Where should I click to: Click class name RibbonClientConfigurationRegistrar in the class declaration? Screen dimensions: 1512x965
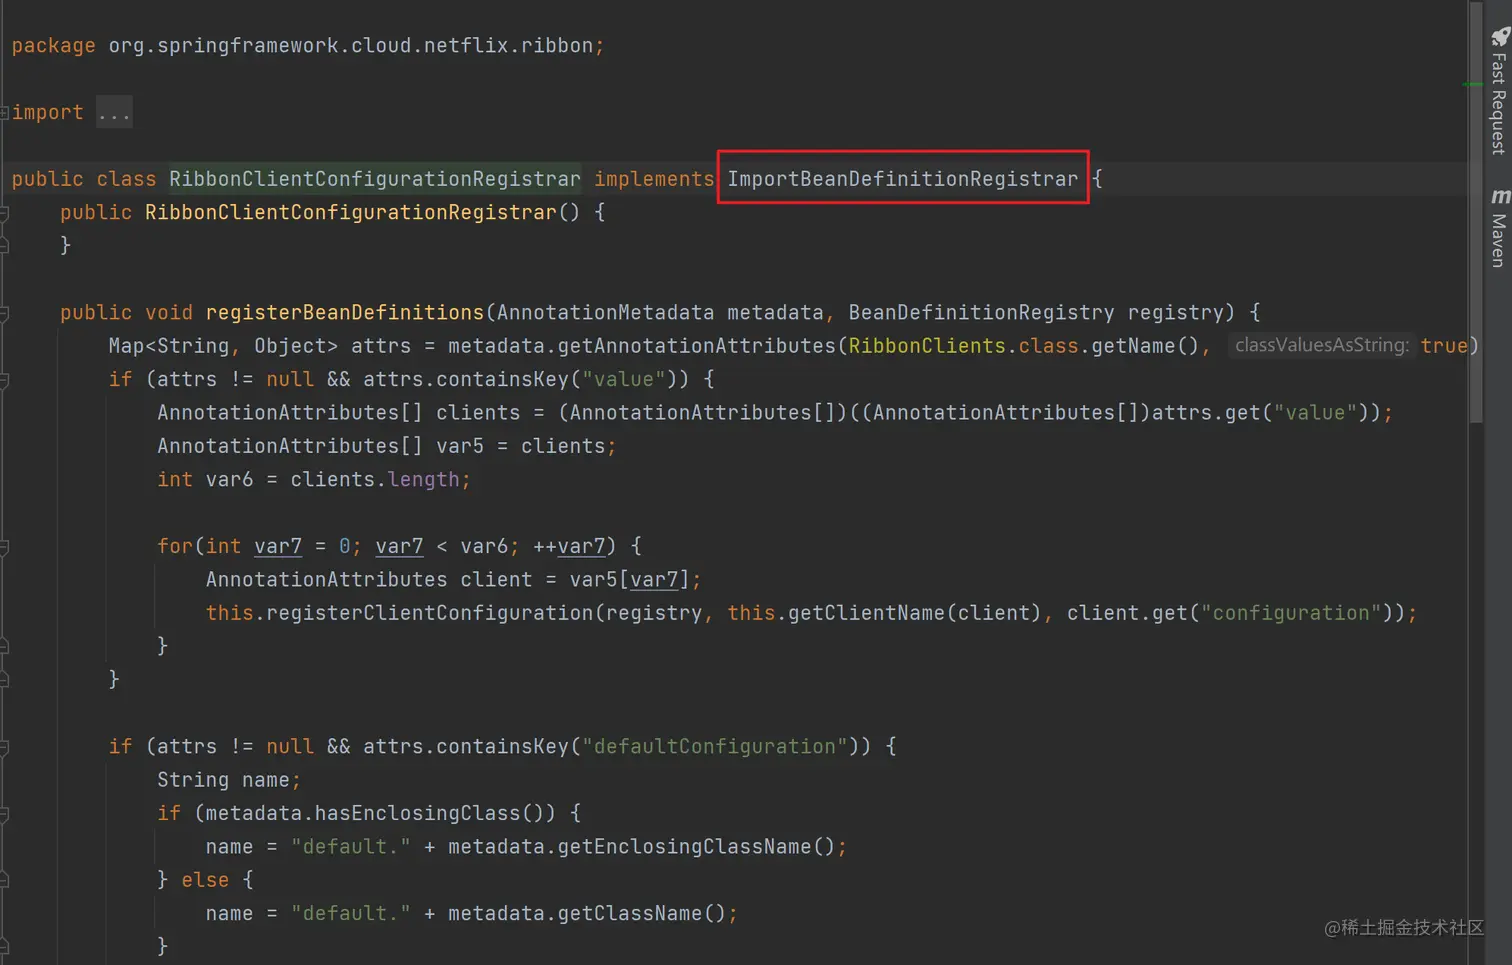[374, 179]
